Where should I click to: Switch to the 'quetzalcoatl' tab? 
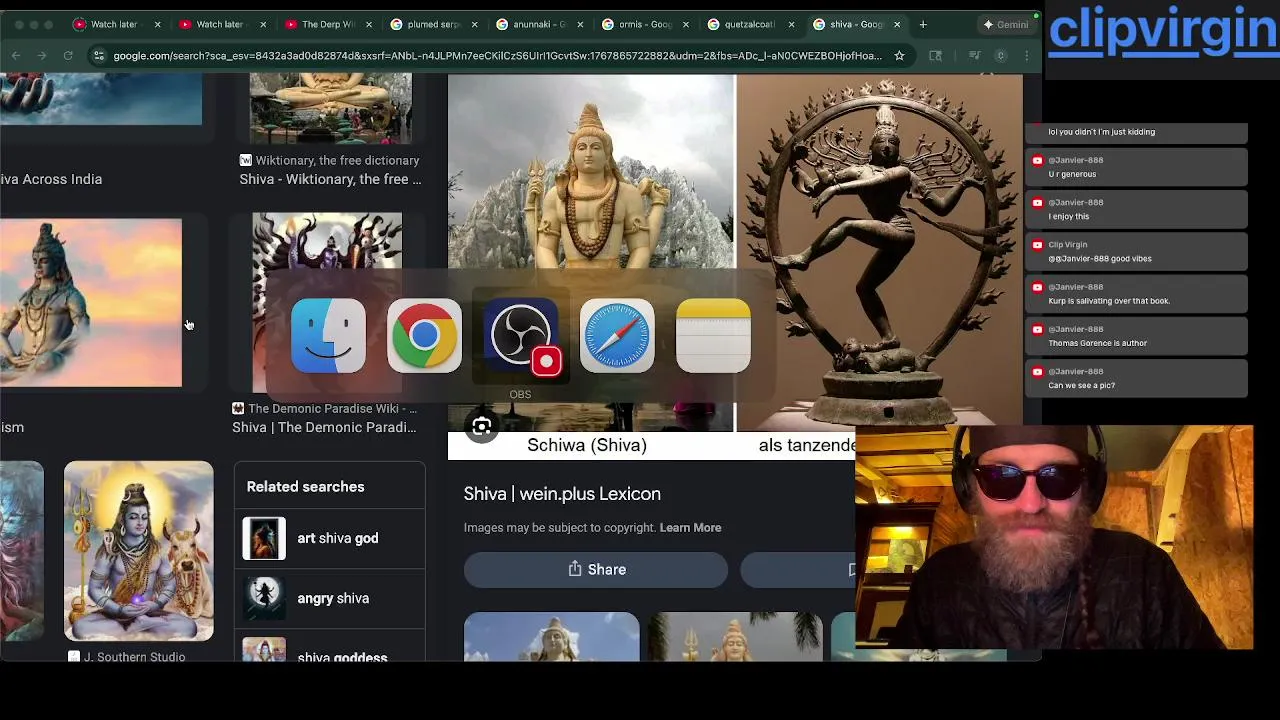pos(748,24)
